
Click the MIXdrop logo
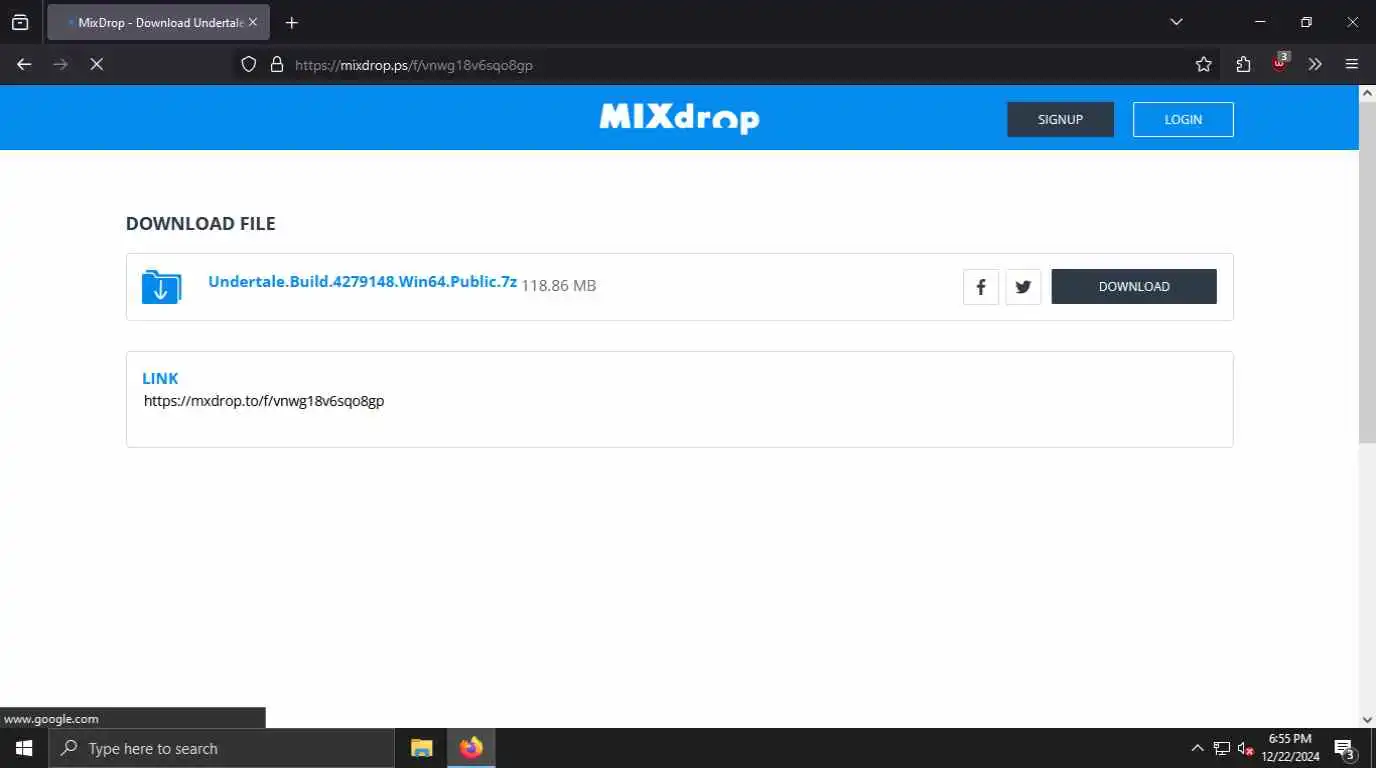[679, 118]
